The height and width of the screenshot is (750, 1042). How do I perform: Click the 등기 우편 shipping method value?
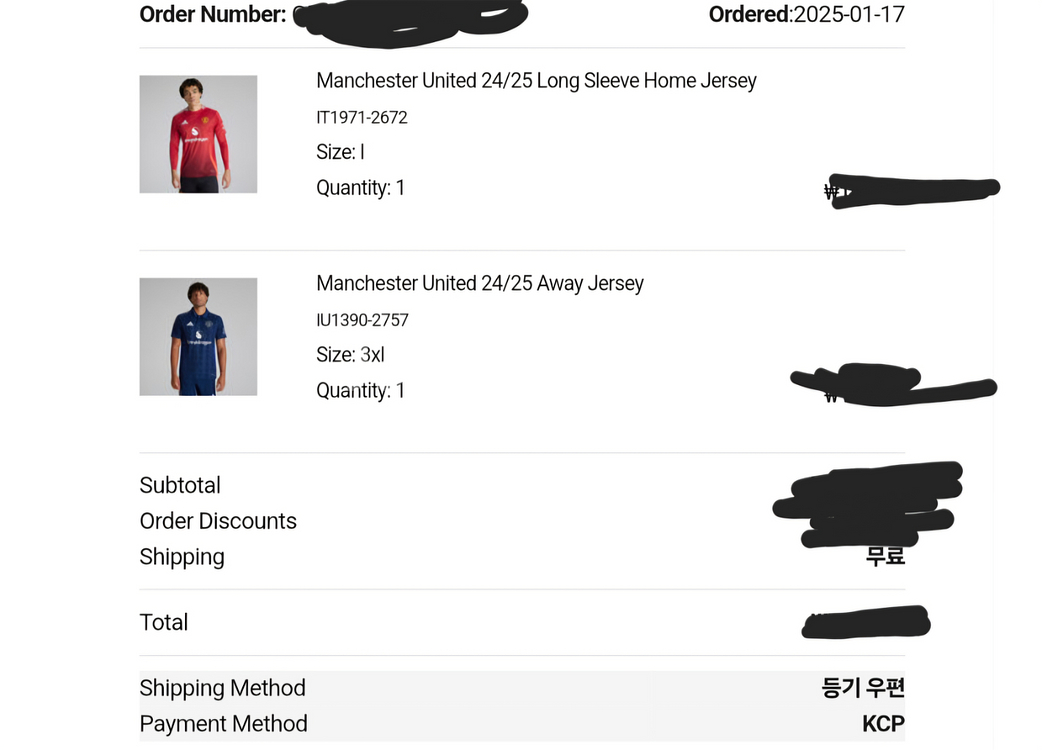863,688
